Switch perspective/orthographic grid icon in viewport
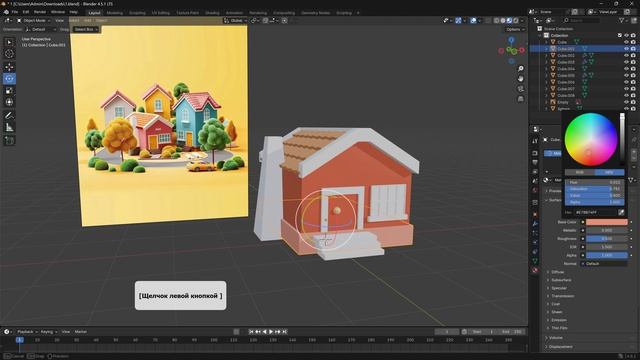This screenshot has height=360, width=640. click(x=520, y=99)
